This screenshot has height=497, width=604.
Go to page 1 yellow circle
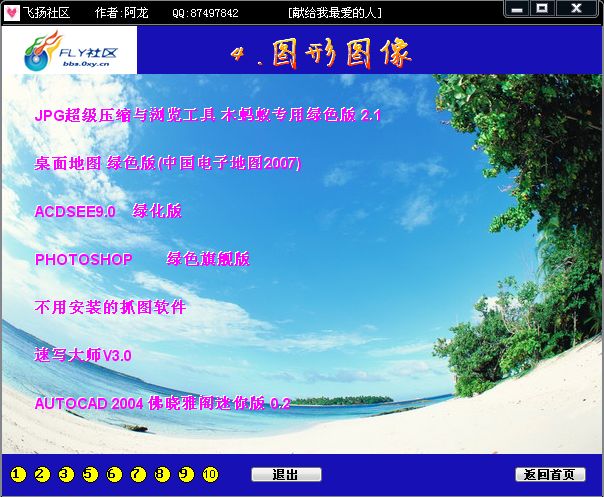tap(18, 474)
